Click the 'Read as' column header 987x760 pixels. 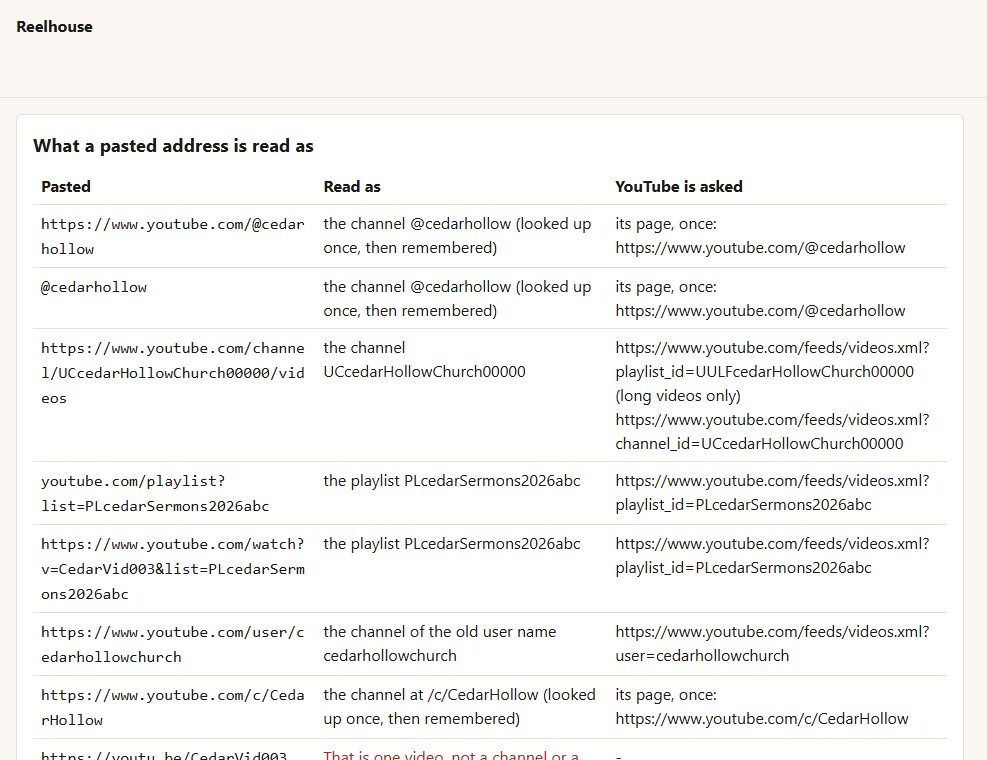(352, 186)
